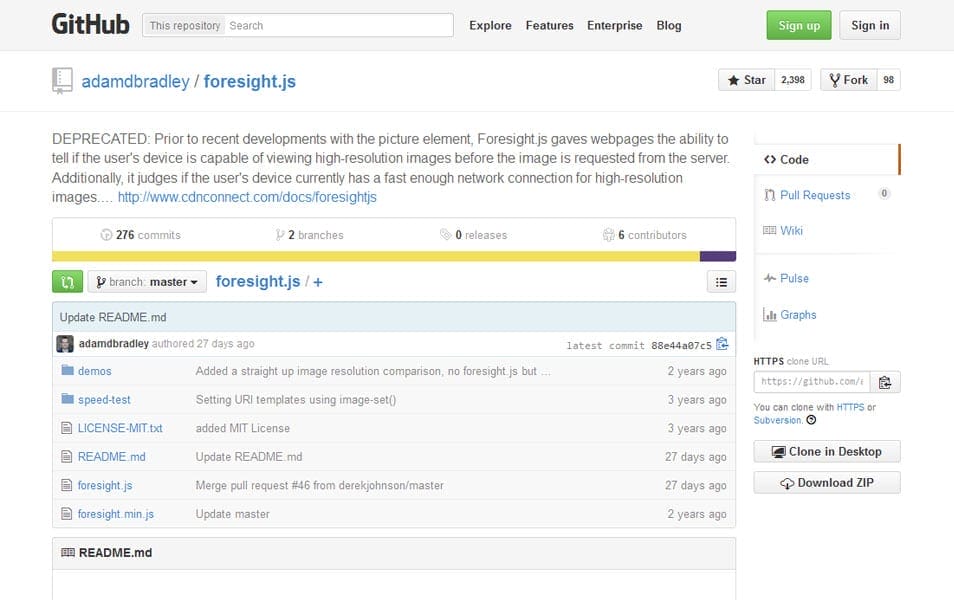Open the branch: master dropdown
The width and height of the screenshot is (954, 600).
(x=146, y=281)
